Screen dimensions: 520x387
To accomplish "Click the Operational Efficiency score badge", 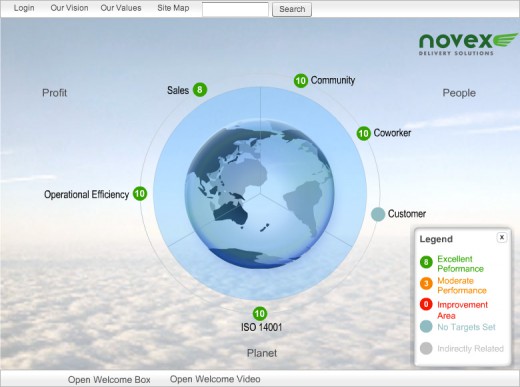I will (x=140, y=194).
